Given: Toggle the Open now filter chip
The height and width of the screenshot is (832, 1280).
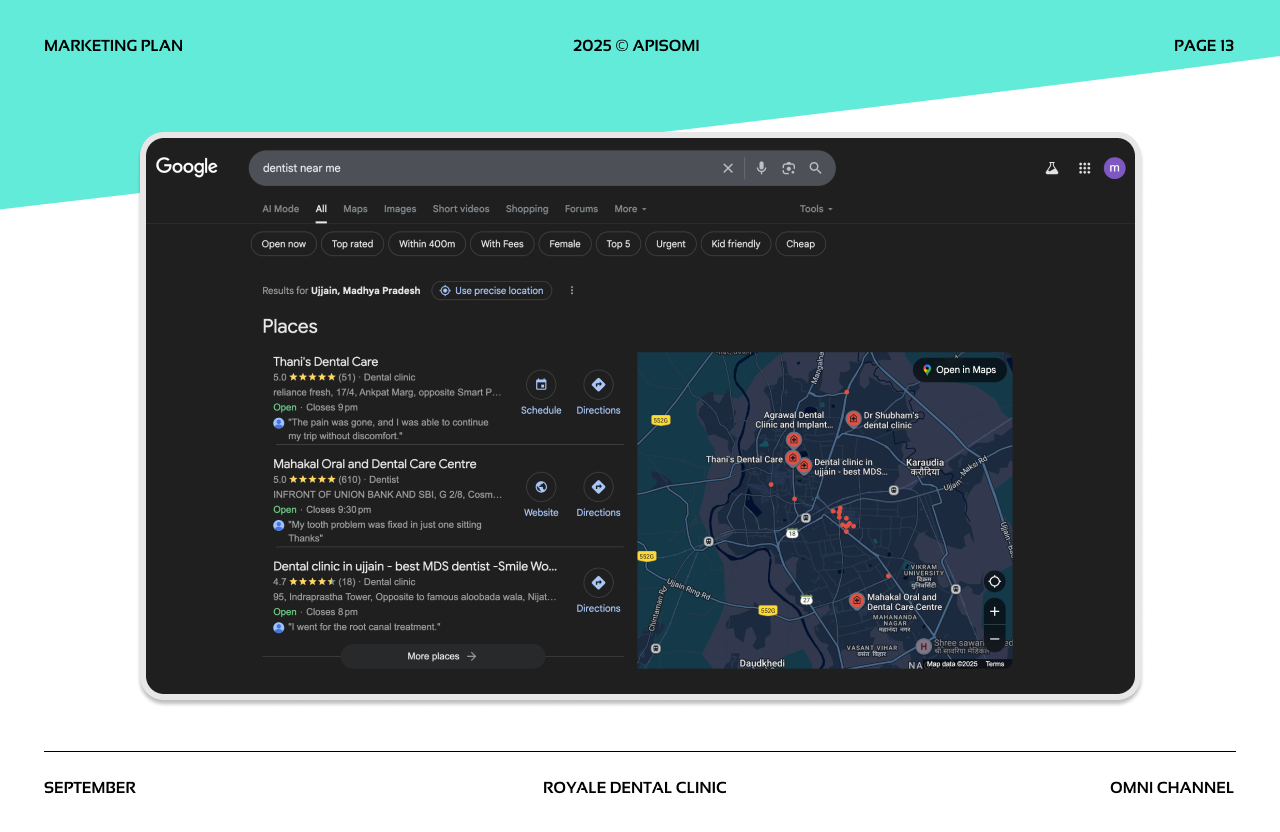Looking at the screenshot, I should coord(284,244).
